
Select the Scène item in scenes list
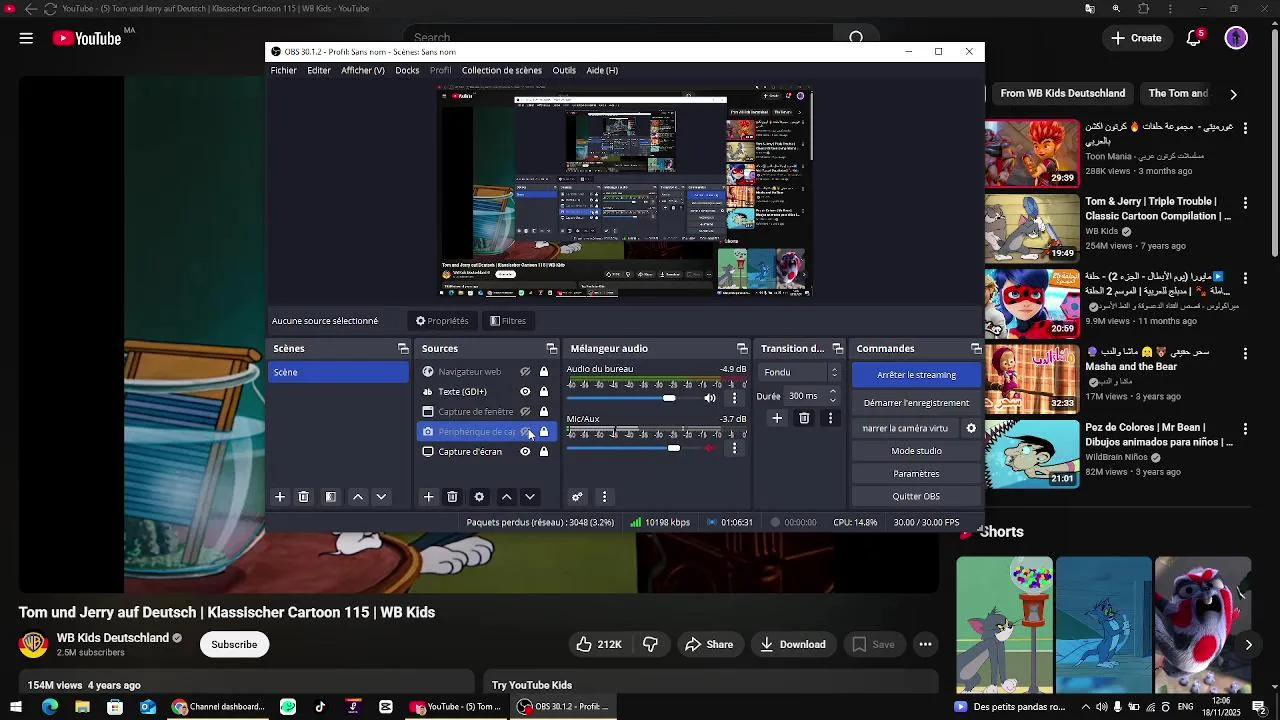(338, 372)
